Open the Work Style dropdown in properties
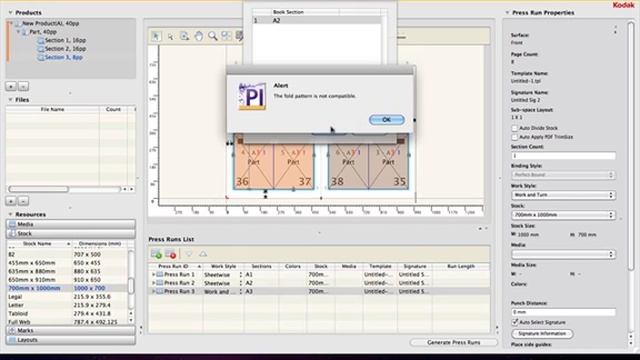This screenshot has height=360, width=640. coord(563,195)
